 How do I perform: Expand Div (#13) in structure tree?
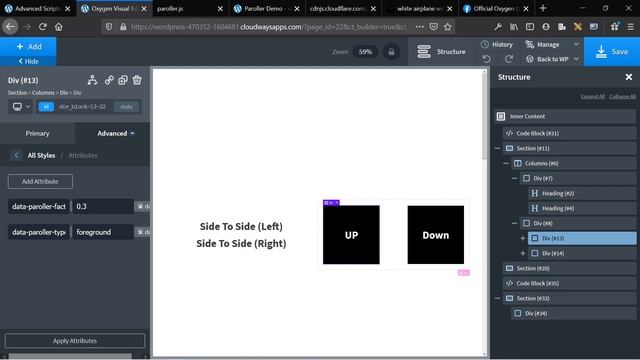(x=523, y=238)
